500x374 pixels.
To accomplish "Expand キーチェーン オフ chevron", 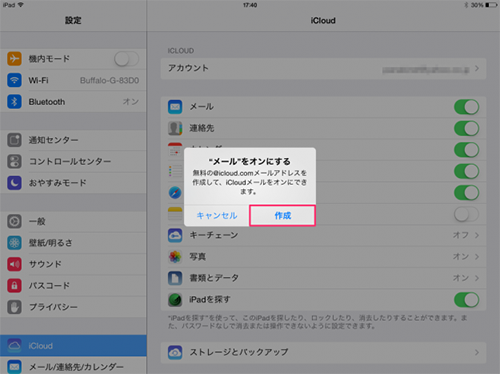I will (x=477, y=235).
